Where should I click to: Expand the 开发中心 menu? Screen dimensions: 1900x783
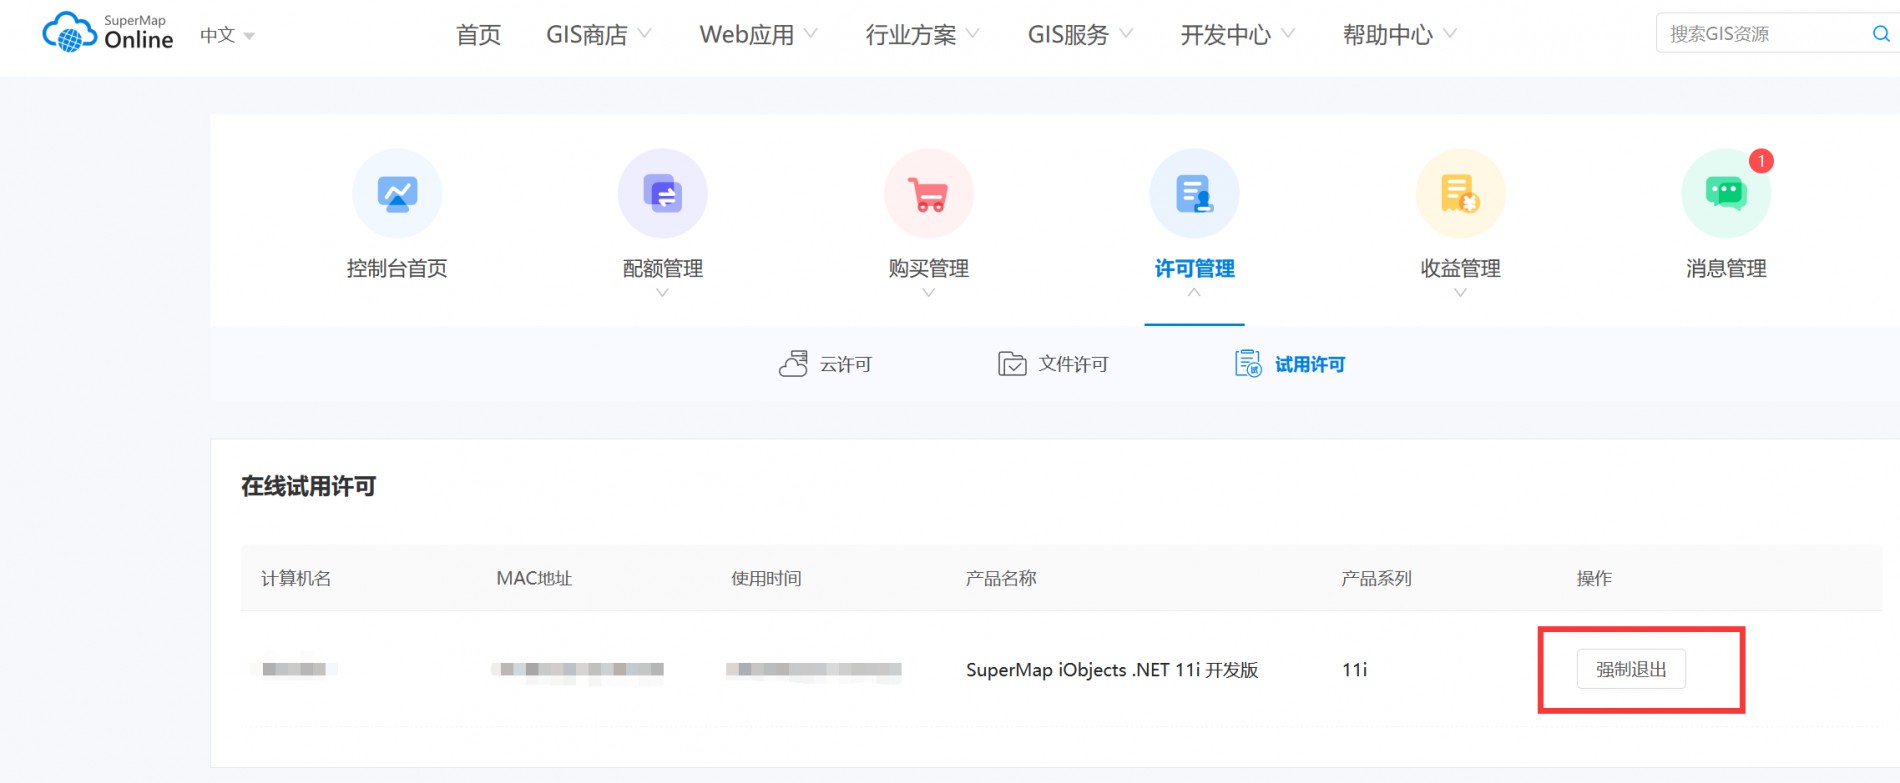1237,35
